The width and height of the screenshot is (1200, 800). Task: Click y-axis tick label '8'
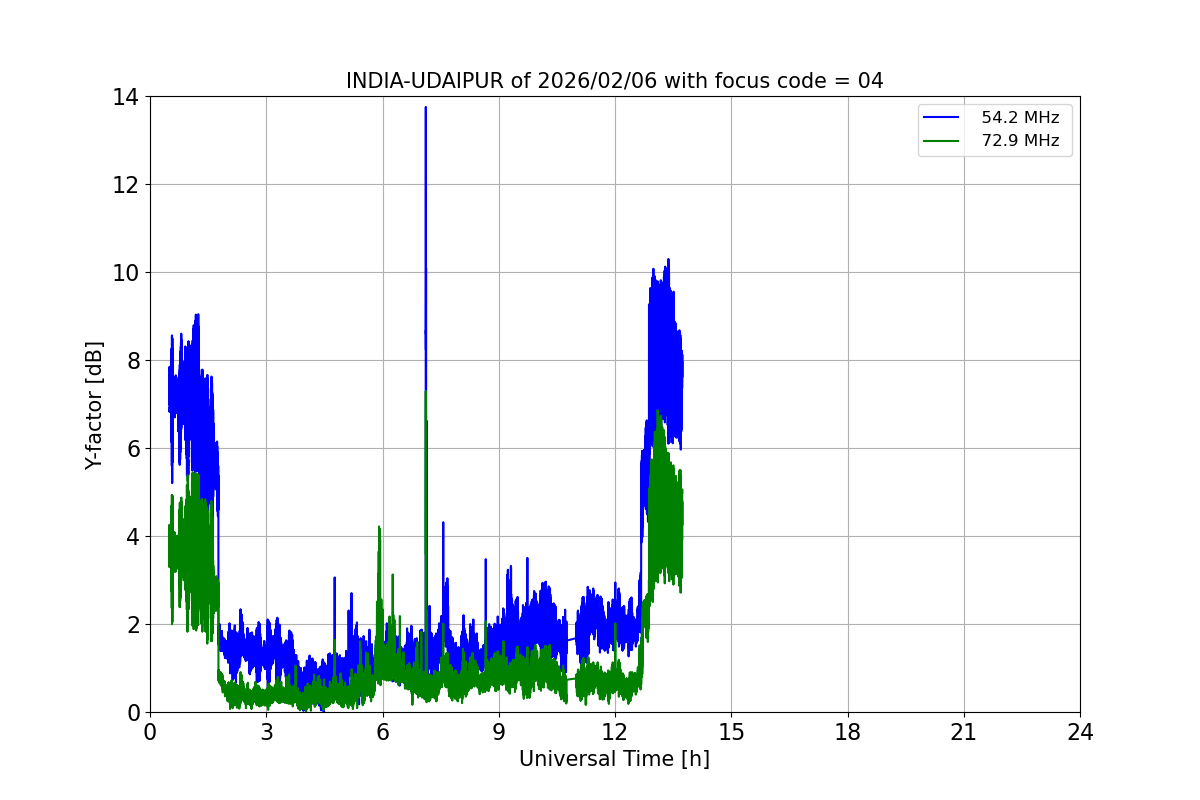tap(133, 361)
